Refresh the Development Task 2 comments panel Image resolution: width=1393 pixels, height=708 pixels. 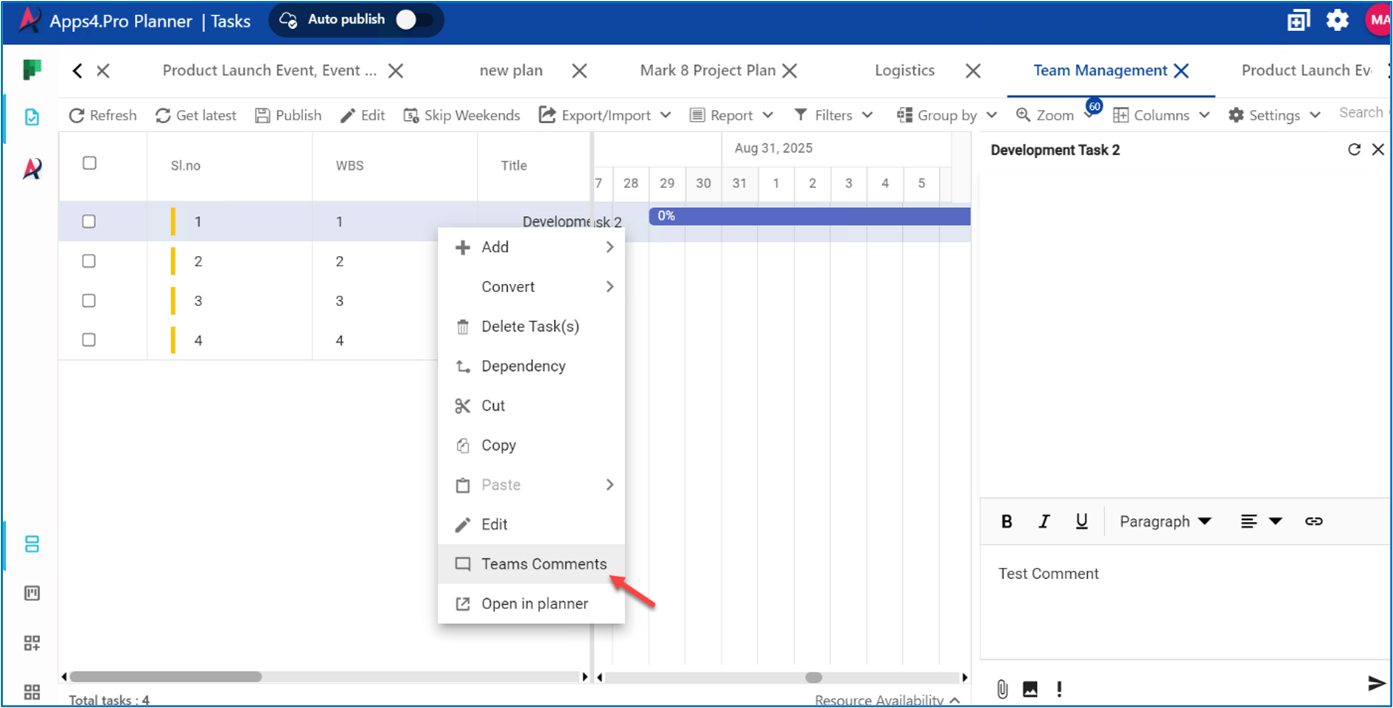point(1354,150)
